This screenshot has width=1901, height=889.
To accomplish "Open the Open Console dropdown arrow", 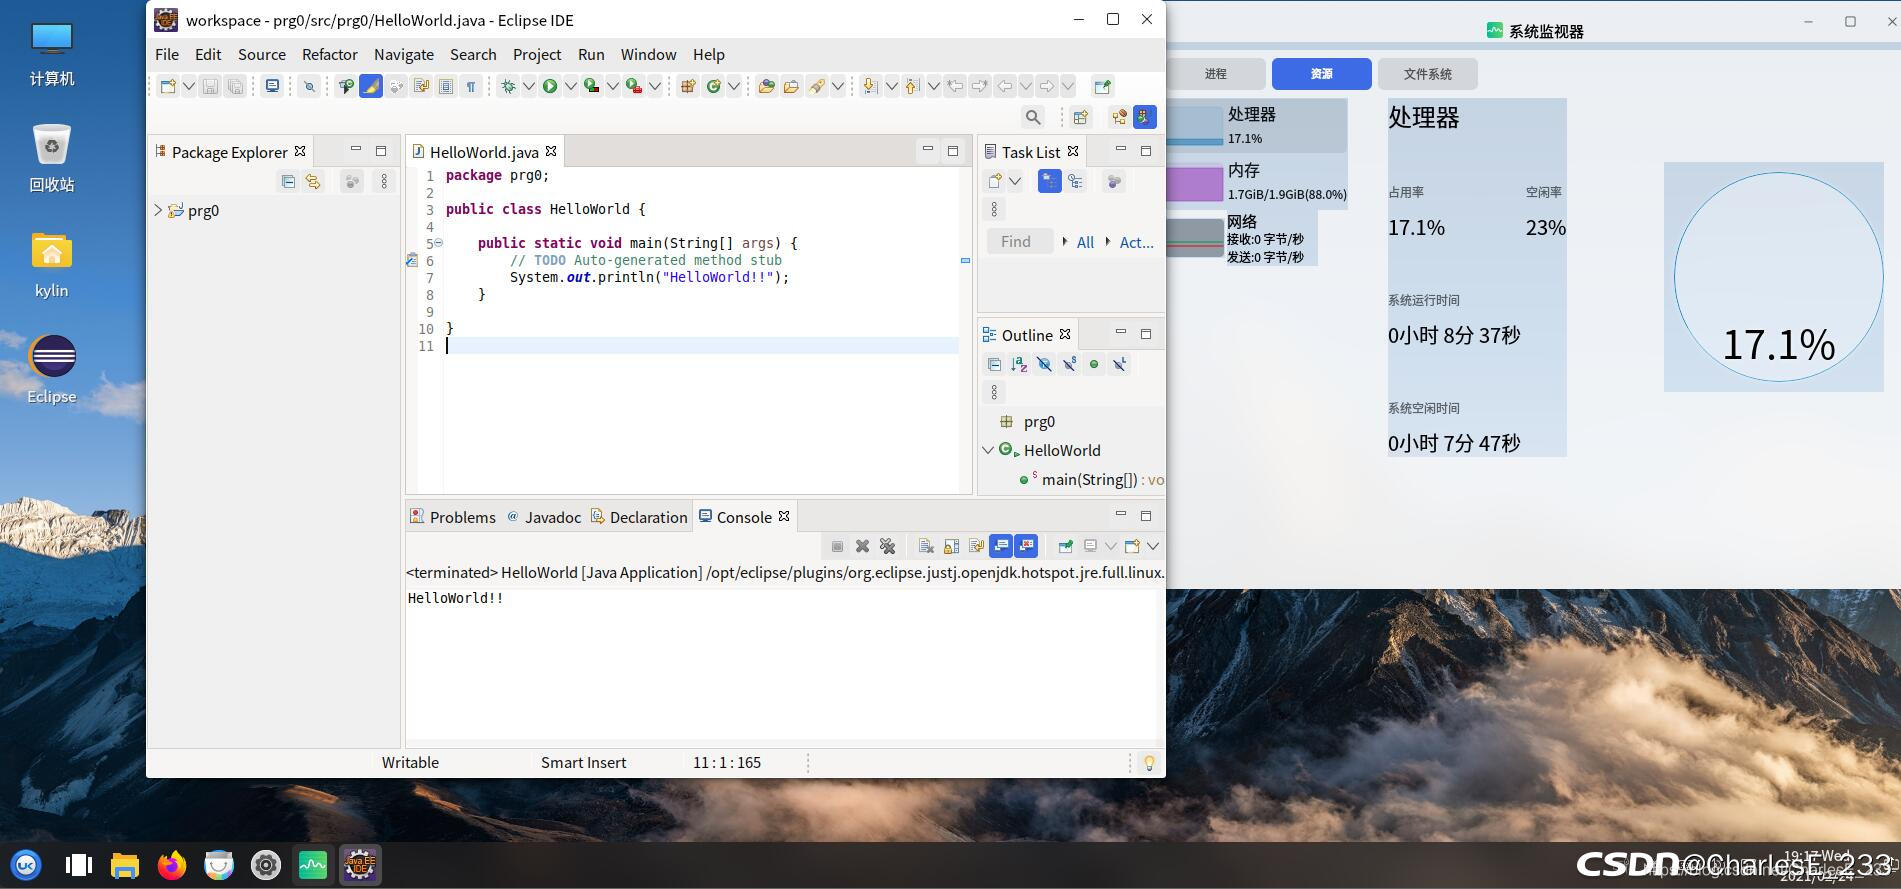I will pyautogui.click(x=1153, y=546).
